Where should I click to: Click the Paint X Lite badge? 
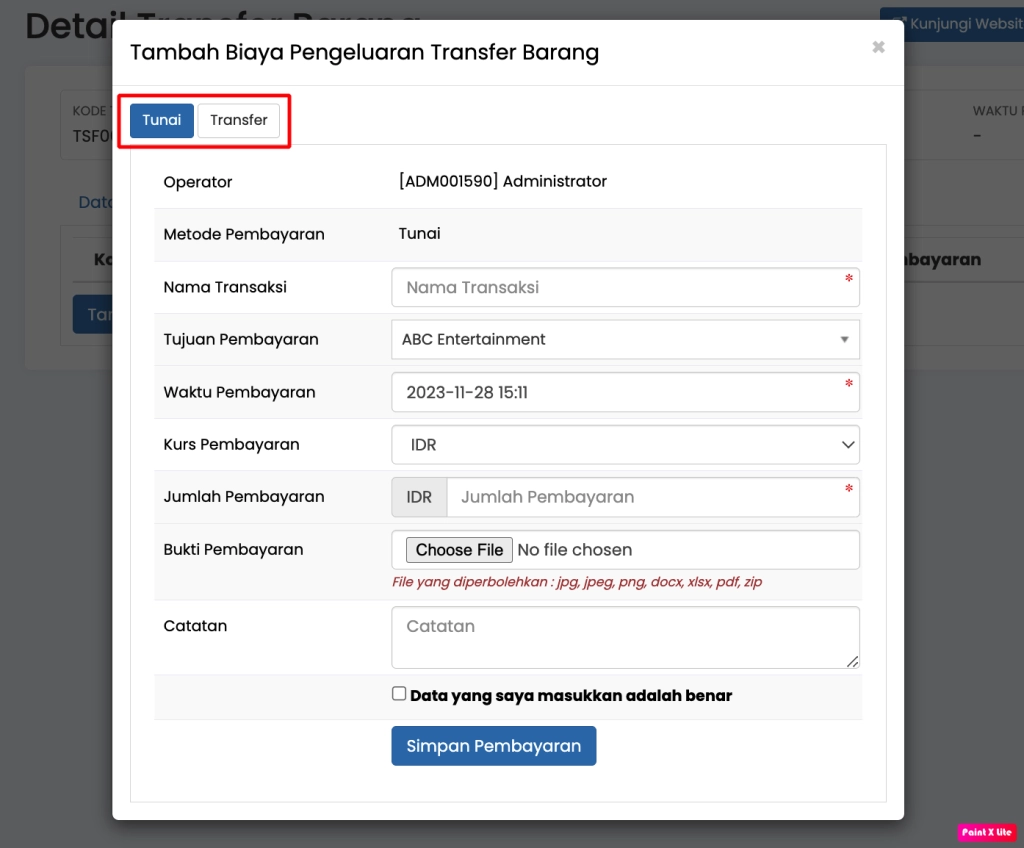987,832
